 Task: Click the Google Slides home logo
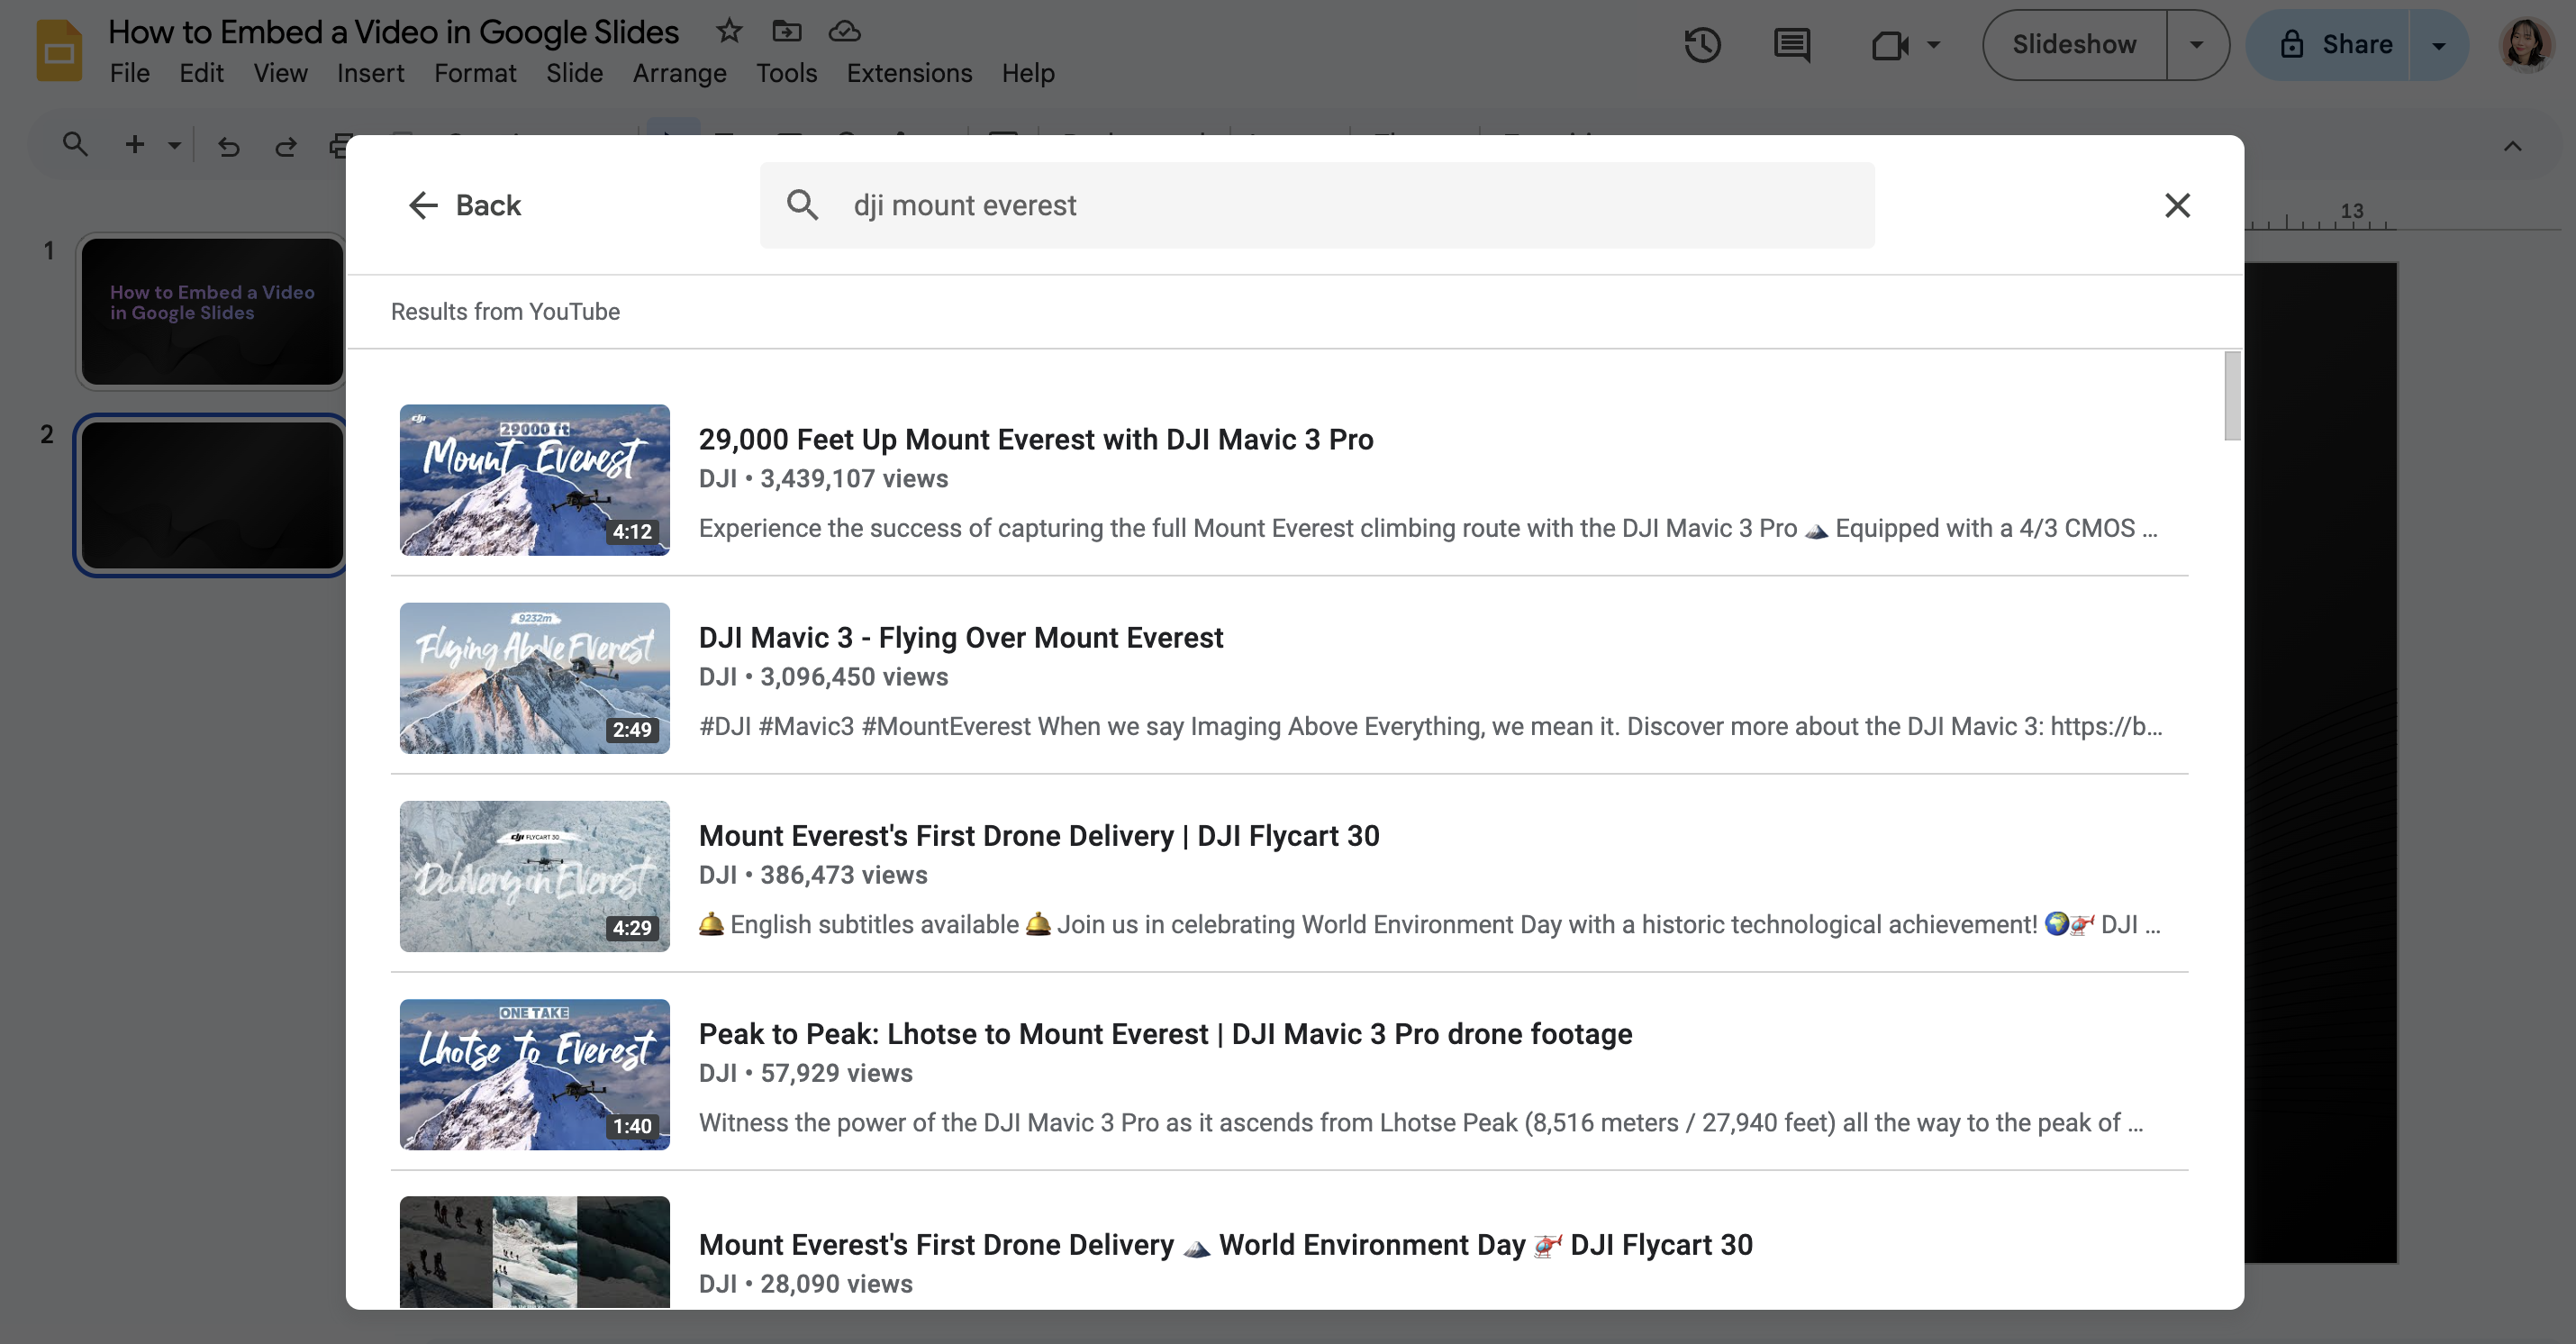tap(59, 50)
